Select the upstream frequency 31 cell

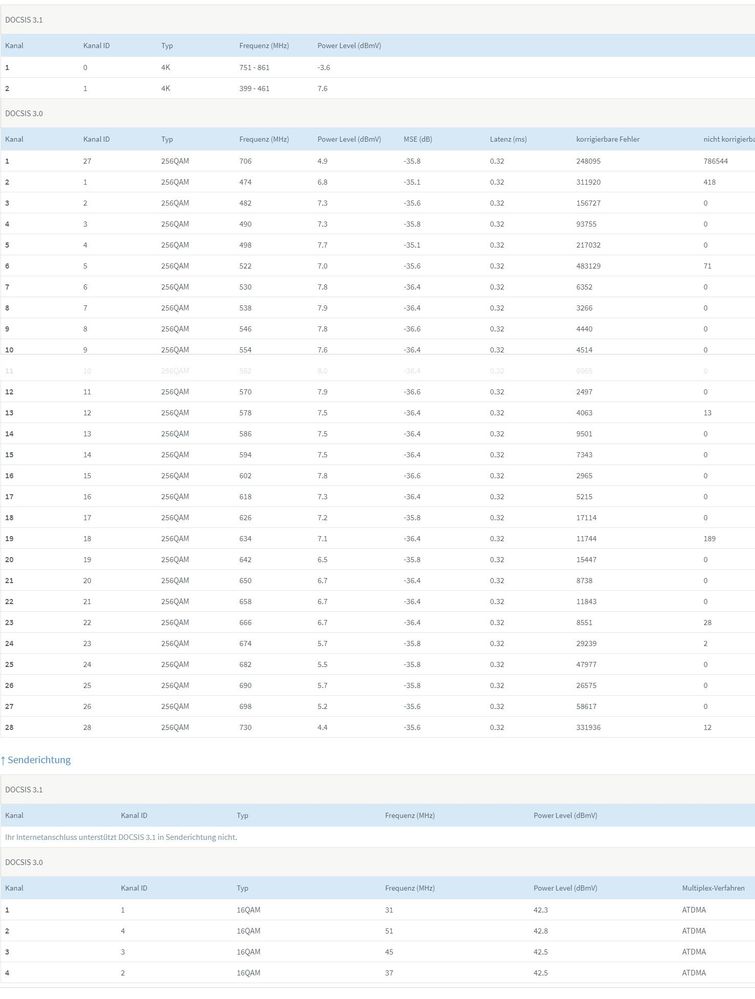tap(389, 910)
